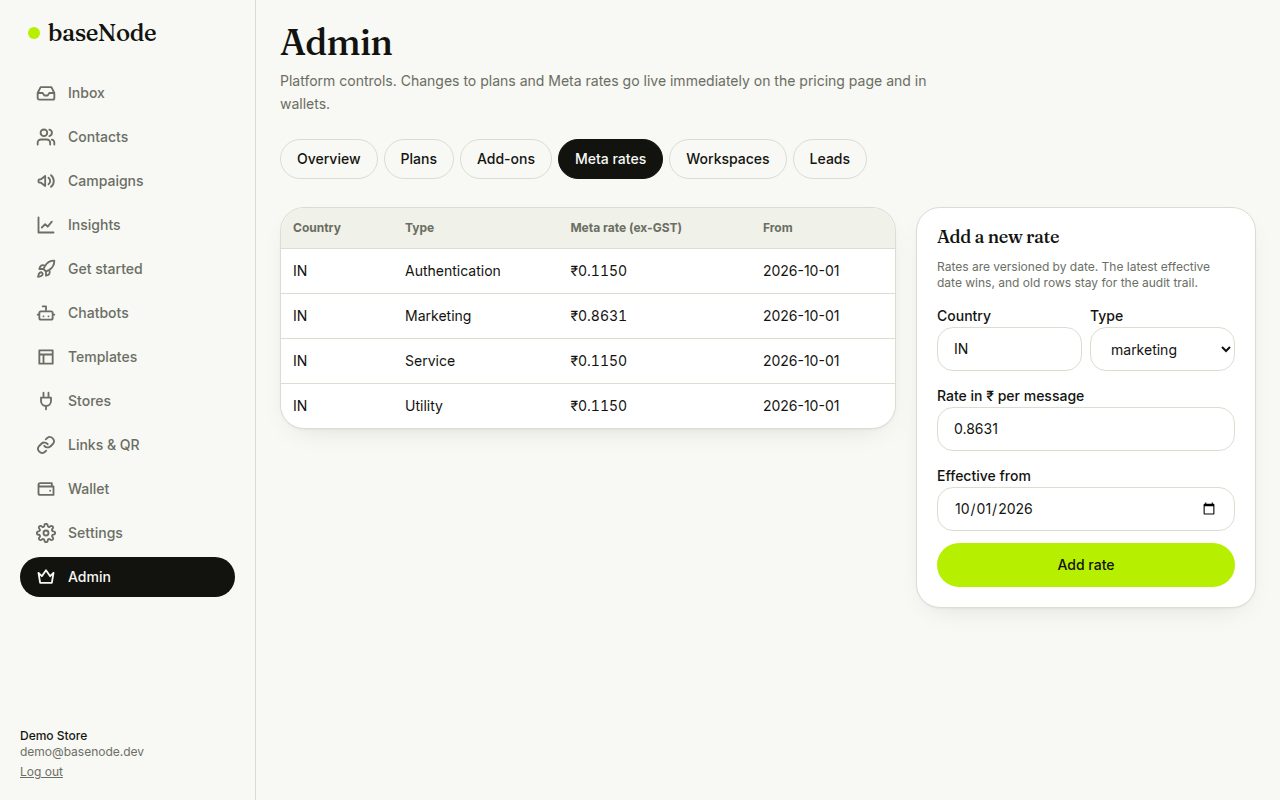Click the Wallet icon in sidebar
This screenshot has height=800, width=1280.
point(46,489)
